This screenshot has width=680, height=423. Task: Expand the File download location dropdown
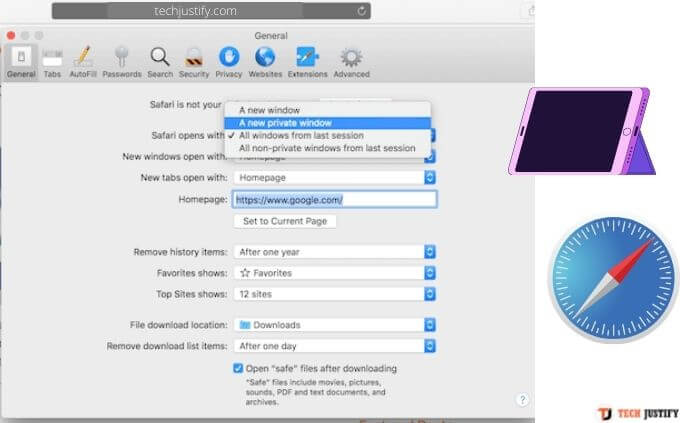(x=334, y=325)
